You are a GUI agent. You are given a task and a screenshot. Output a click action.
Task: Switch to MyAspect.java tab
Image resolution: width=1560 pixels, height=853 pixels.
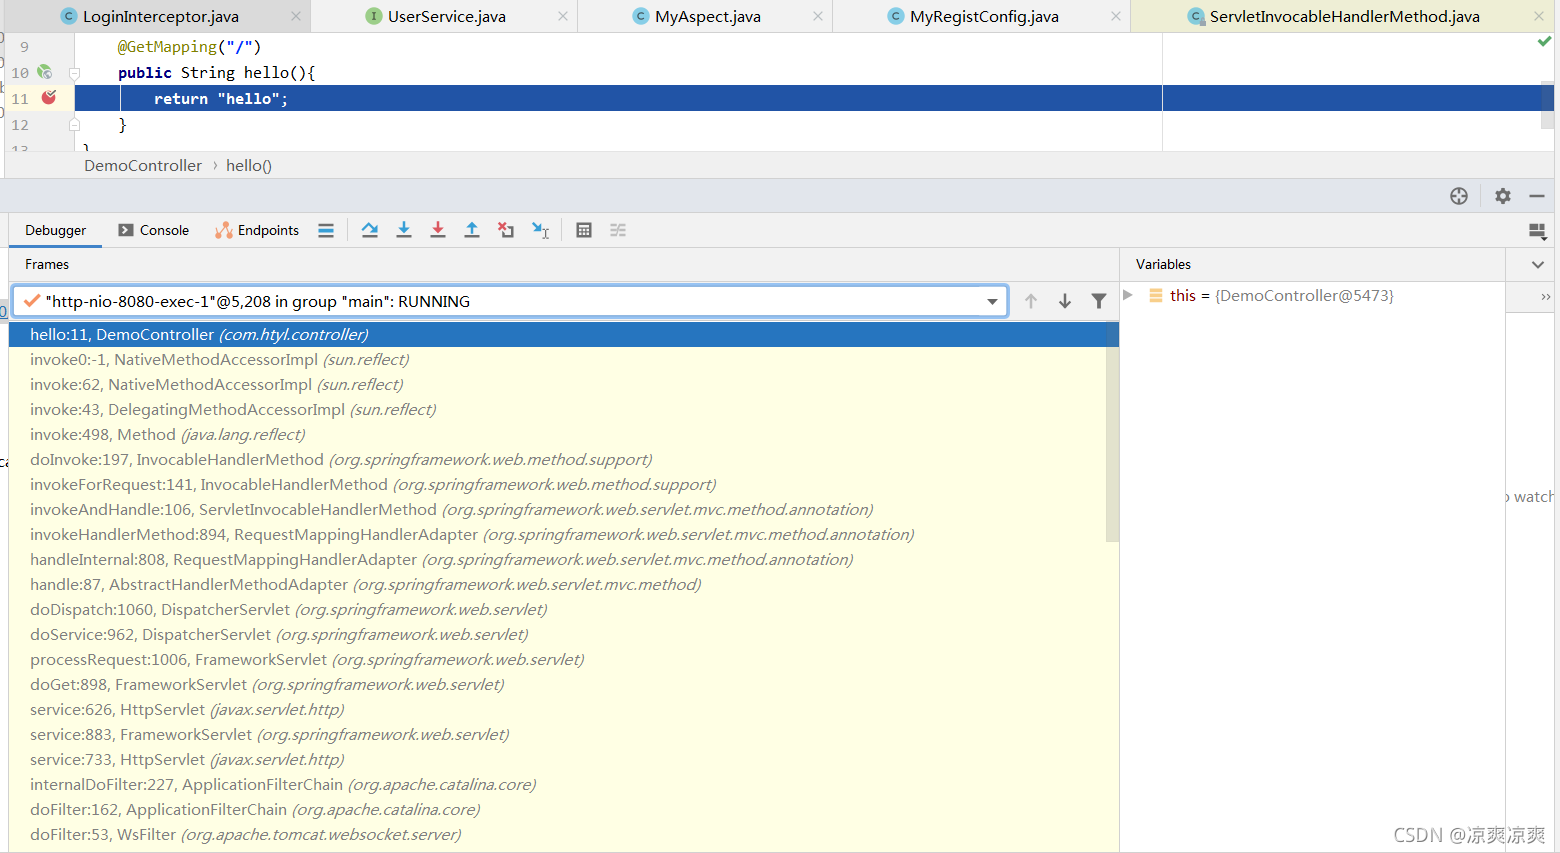click(x=707, y=16)
